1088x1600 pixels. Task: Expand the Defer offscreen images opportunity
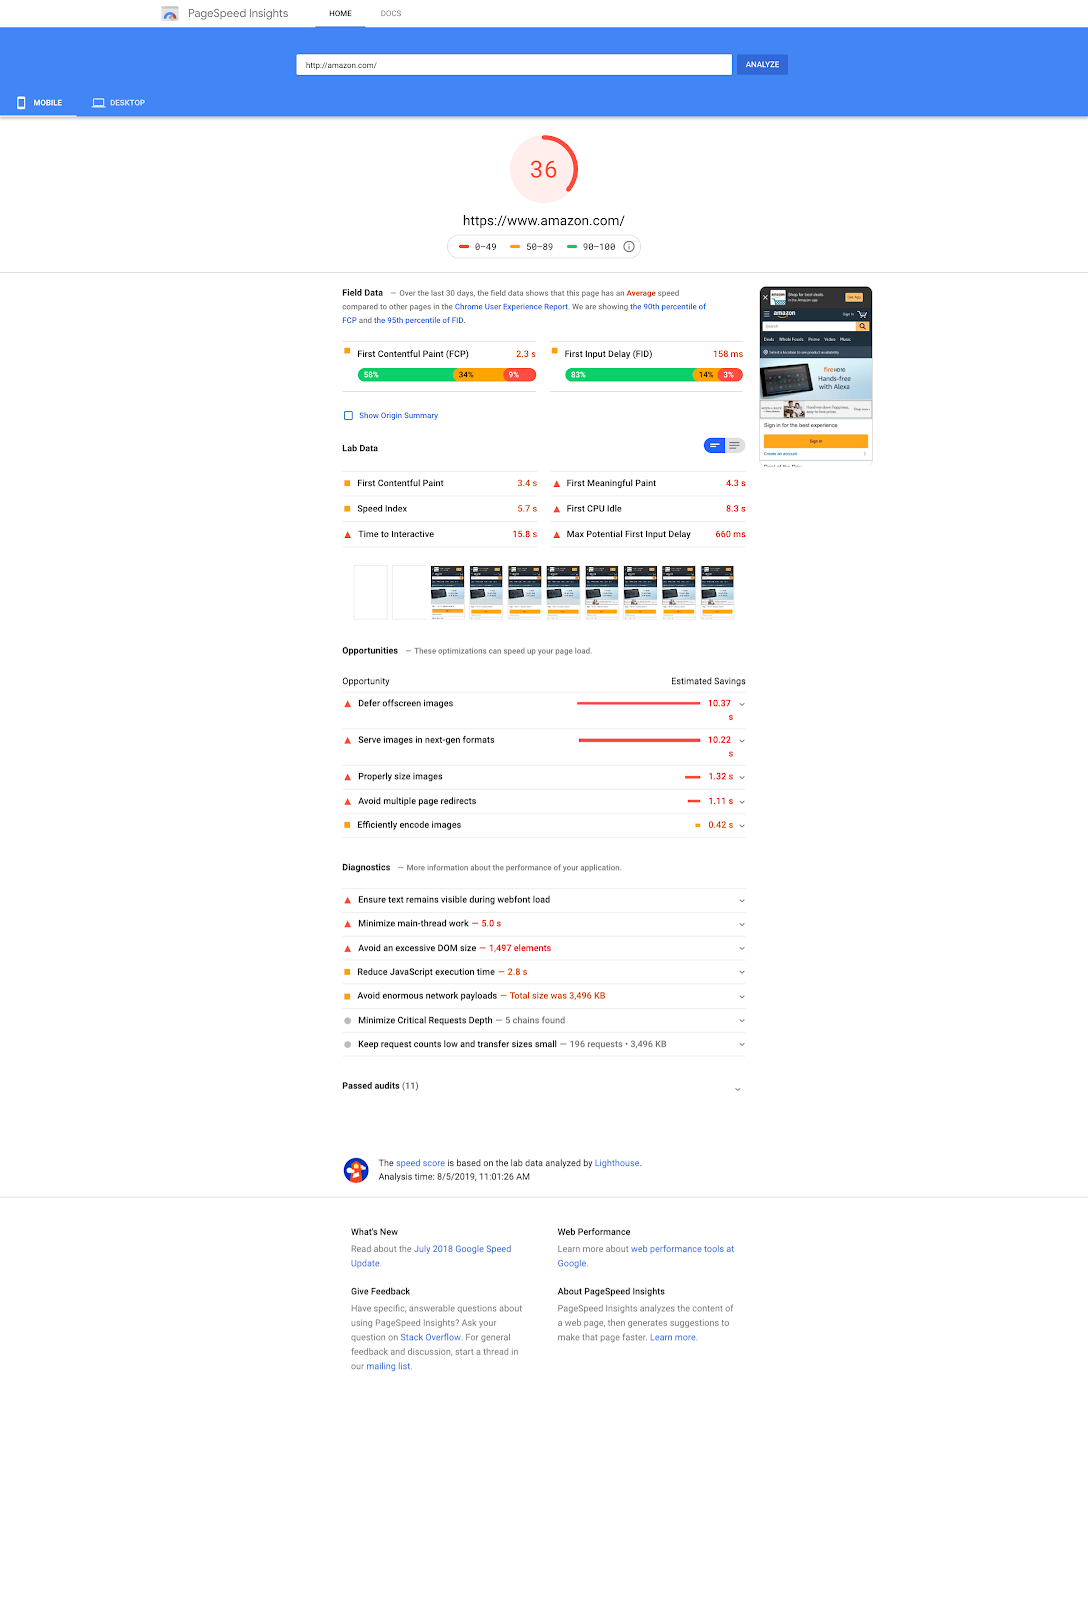pyautogui.click(x=742, y=704)
